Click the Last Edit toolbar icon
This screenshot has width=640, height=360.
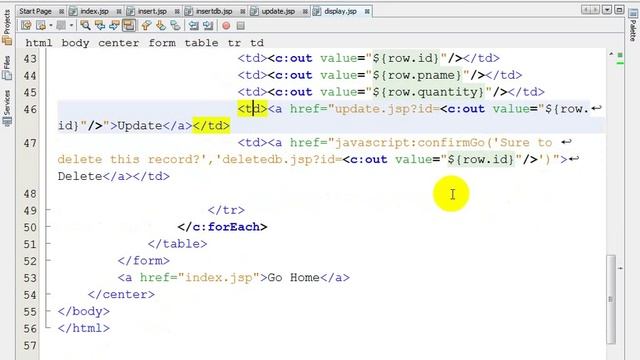point(26,26)
